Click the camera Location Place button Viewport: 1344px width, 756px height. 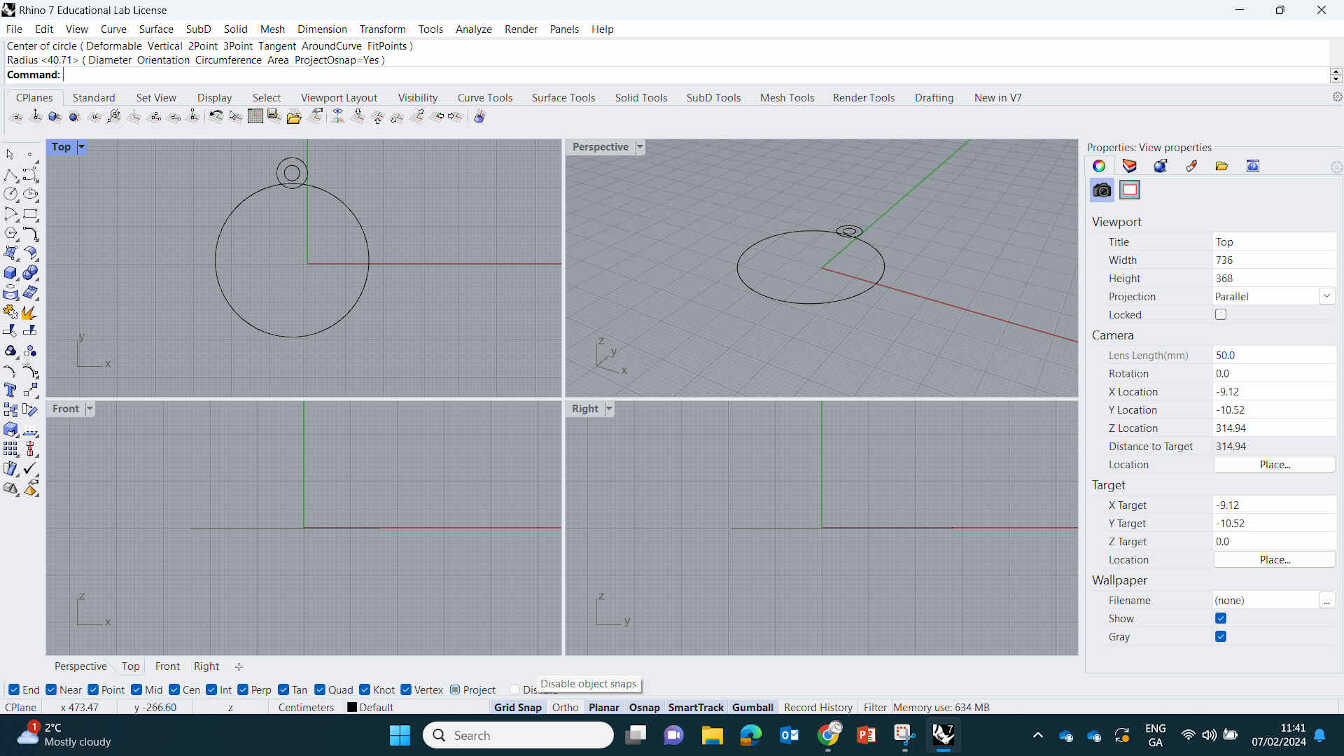1274,464
